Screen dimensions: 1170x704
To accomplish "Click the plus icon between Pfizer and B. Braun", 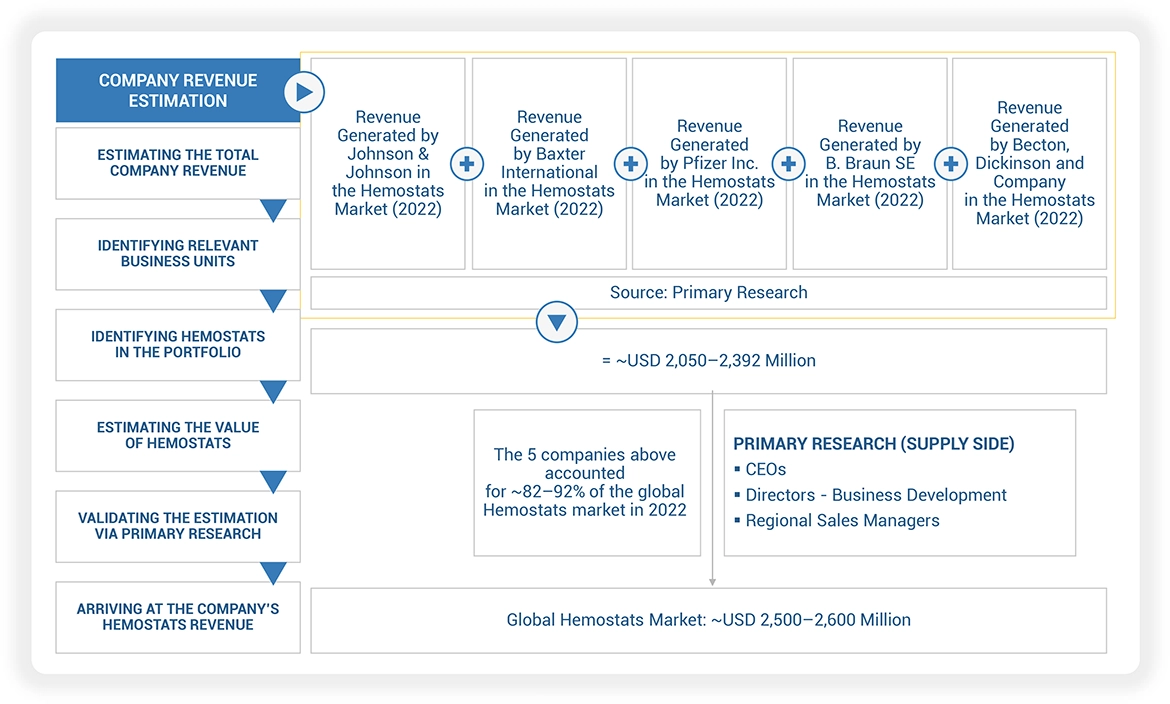I will click(789, 163).
